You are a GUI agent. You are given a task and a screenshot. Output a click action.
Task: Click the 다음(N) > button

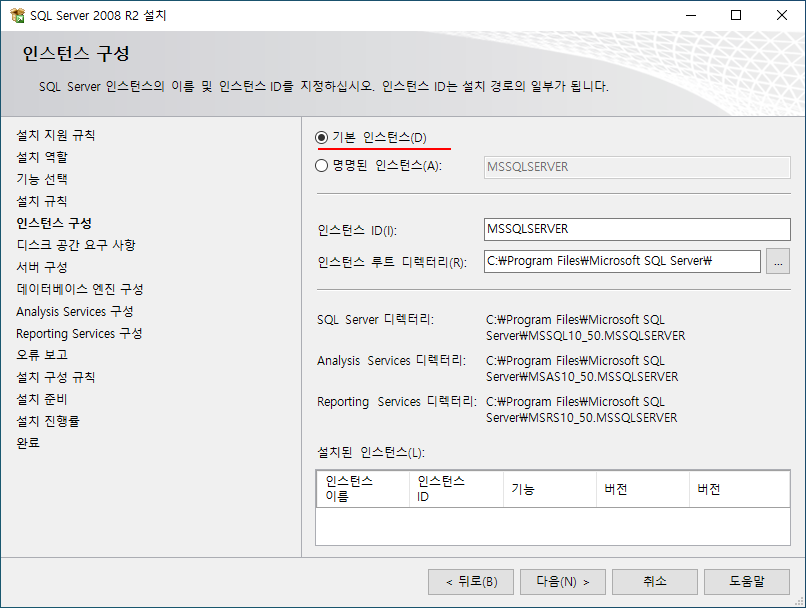tap(563, 582)
